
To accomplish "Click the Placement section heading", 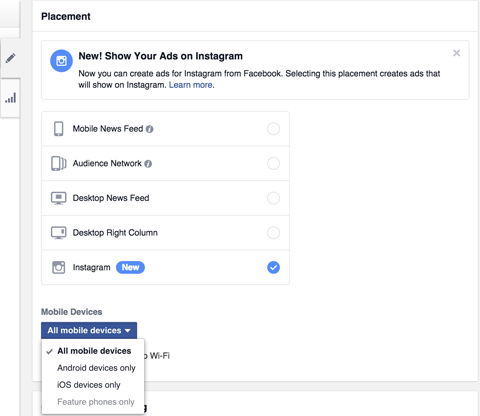I will [66, 16].
